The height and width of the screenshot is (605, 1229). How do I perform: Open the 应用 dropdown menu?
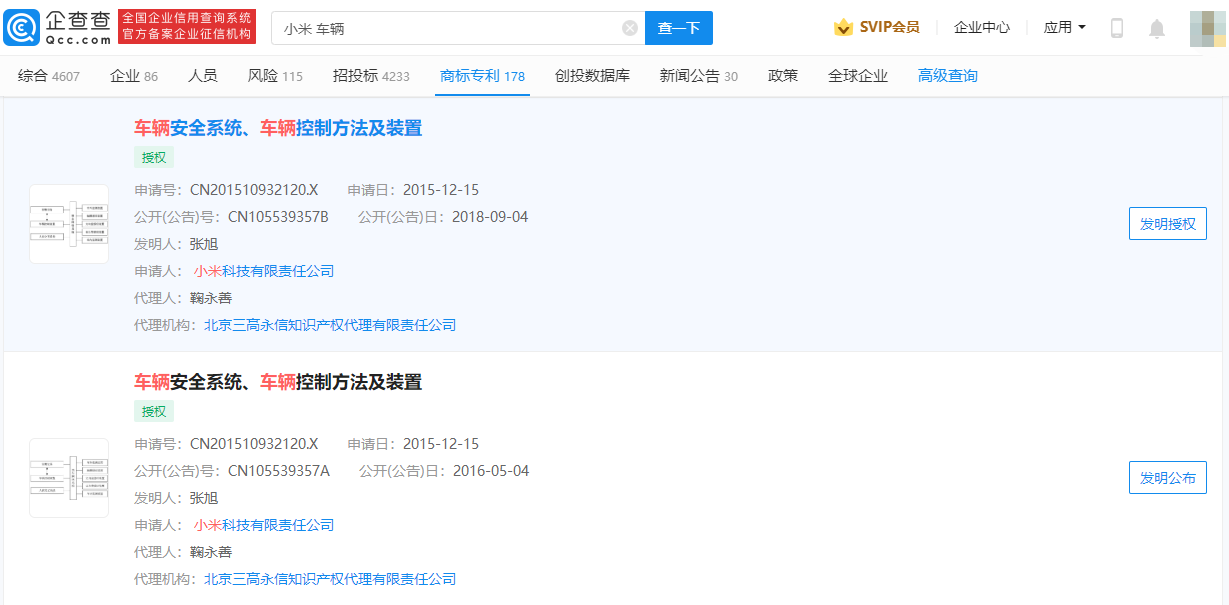pyautogui.click(x=1064, y=27)
